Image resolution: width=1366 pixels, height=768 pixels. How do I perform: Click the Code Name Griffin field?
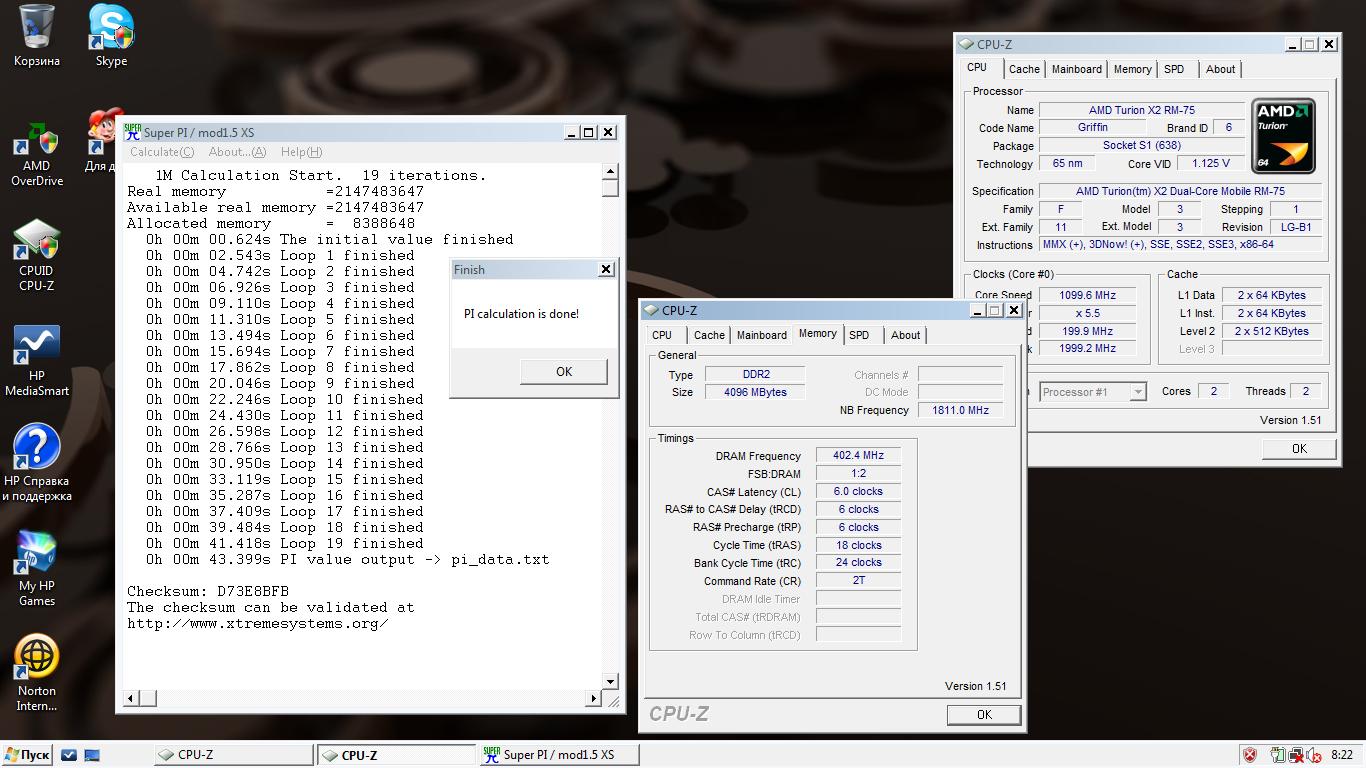1092,127
